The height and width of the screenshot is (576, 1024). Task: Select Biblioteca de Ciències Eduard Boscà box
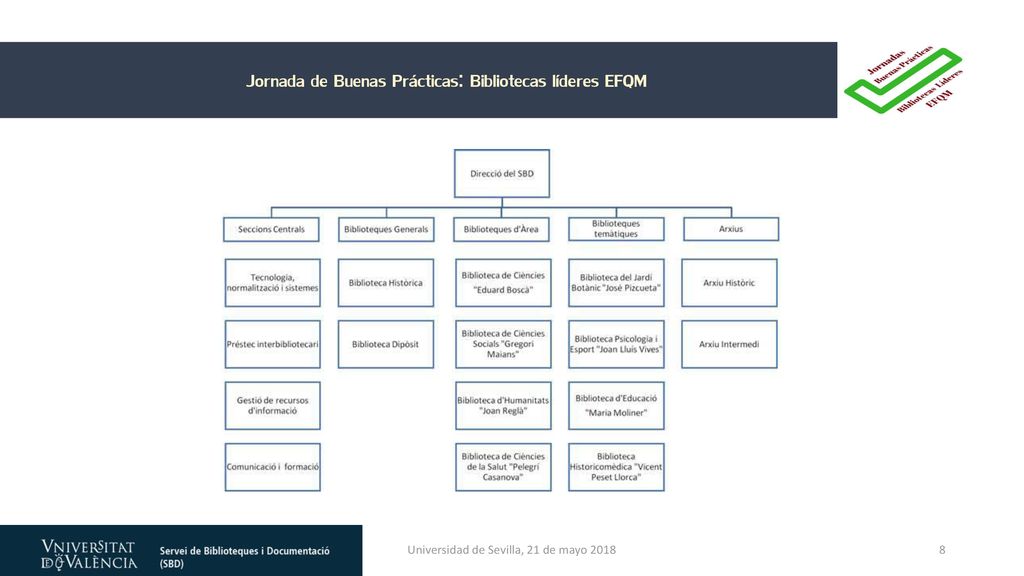click(x=503, y=283)
